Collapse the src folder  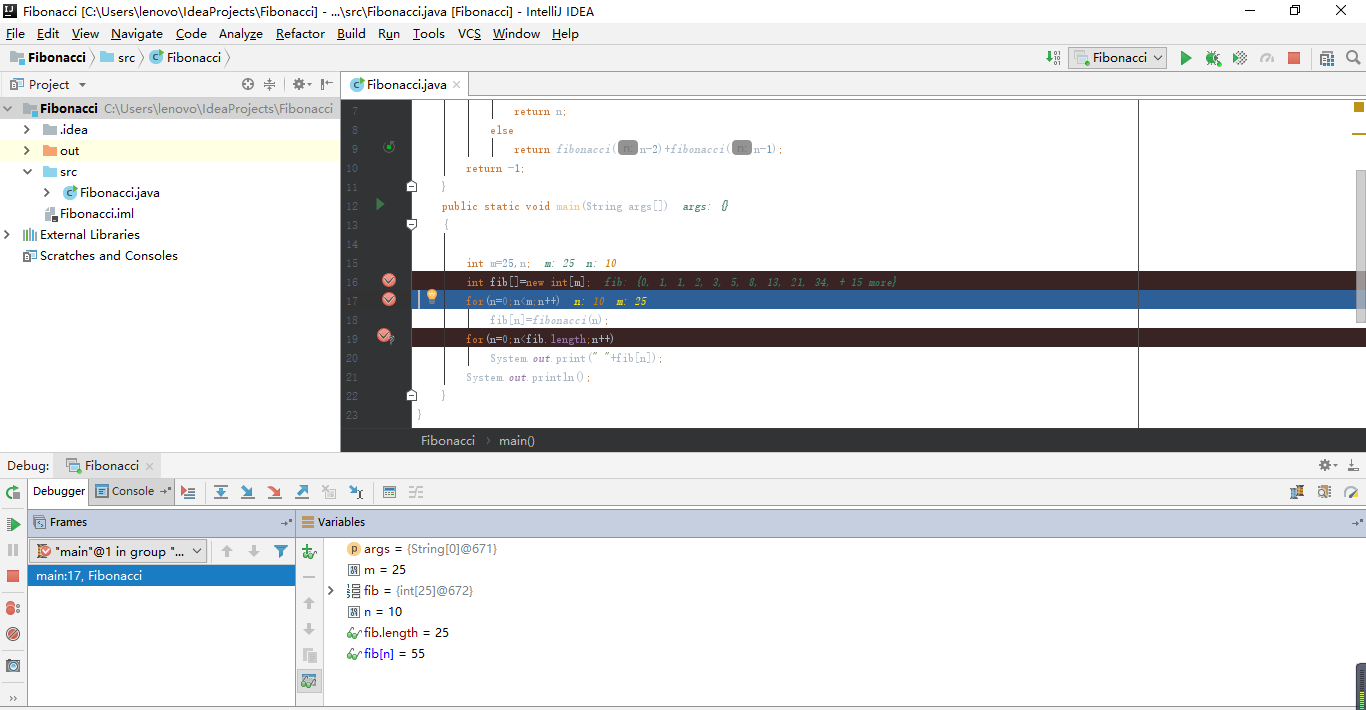tap(27, 172)
